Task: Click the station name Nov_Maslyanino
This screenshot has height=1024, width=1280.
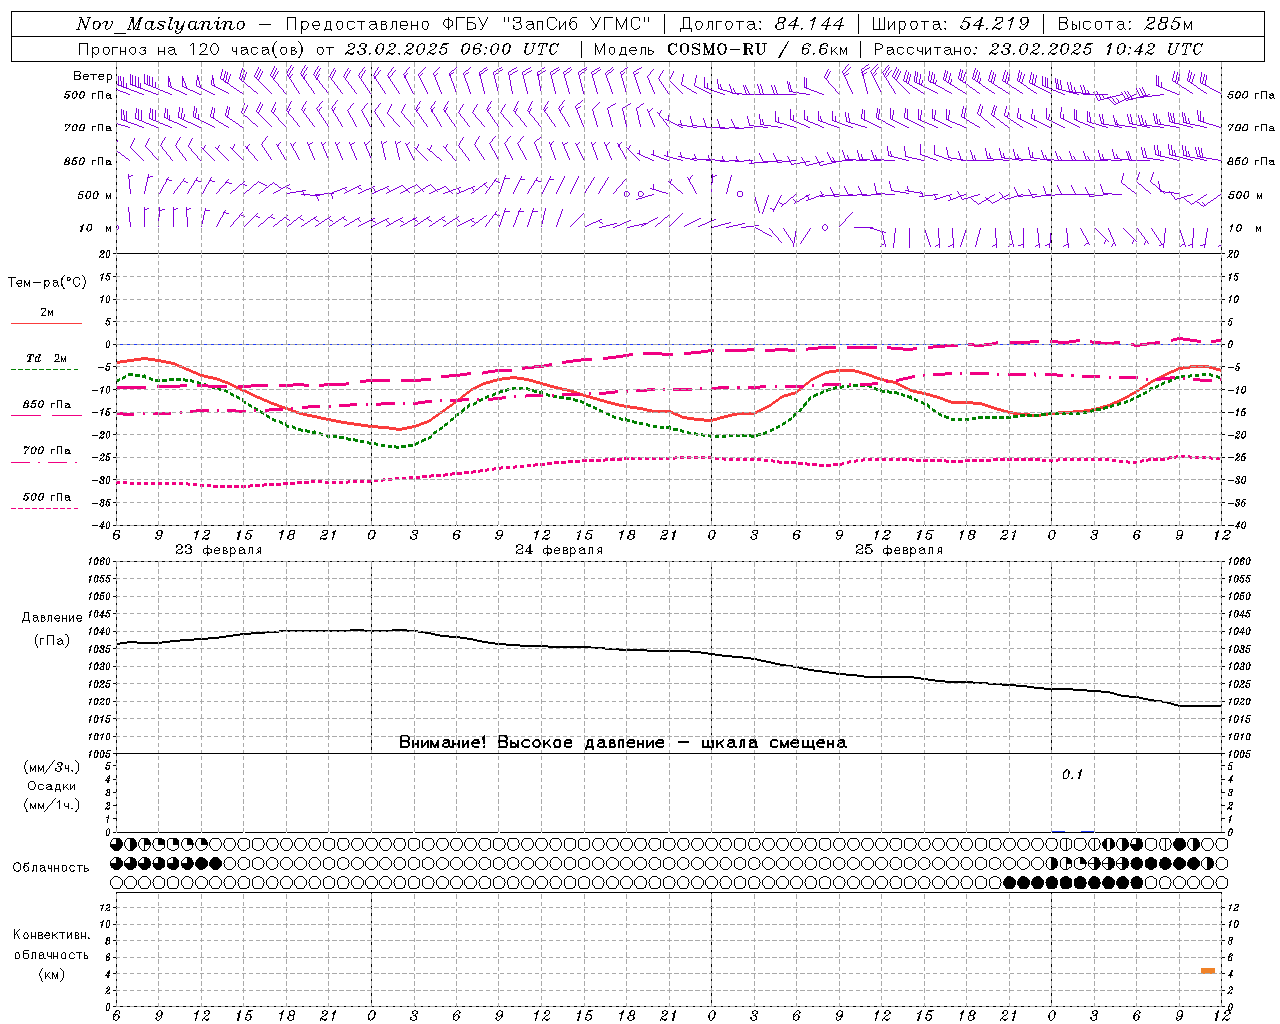Action: pos(161,24)
